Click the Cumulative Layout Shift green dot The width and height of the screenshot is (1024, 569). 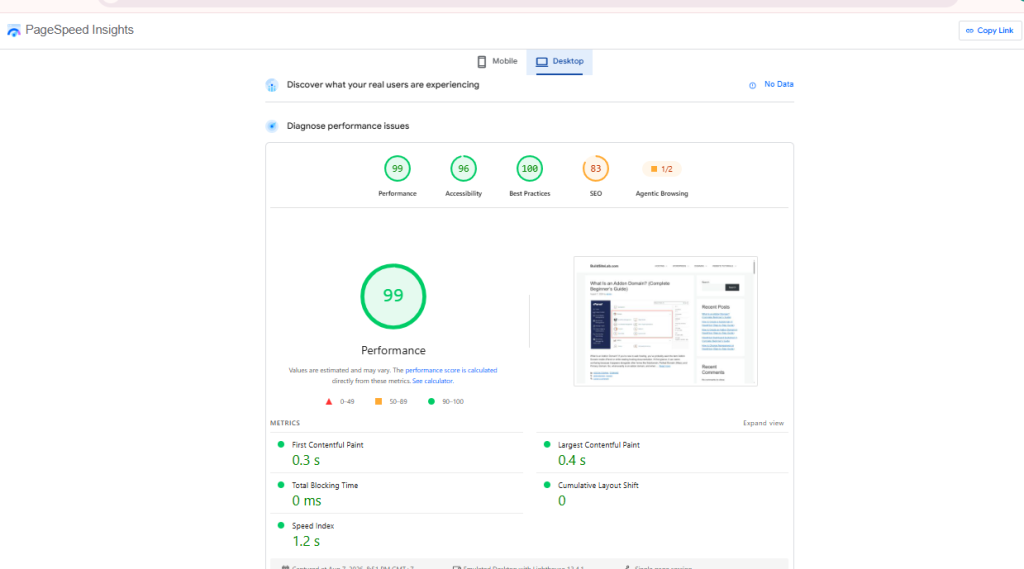[547, 485]
